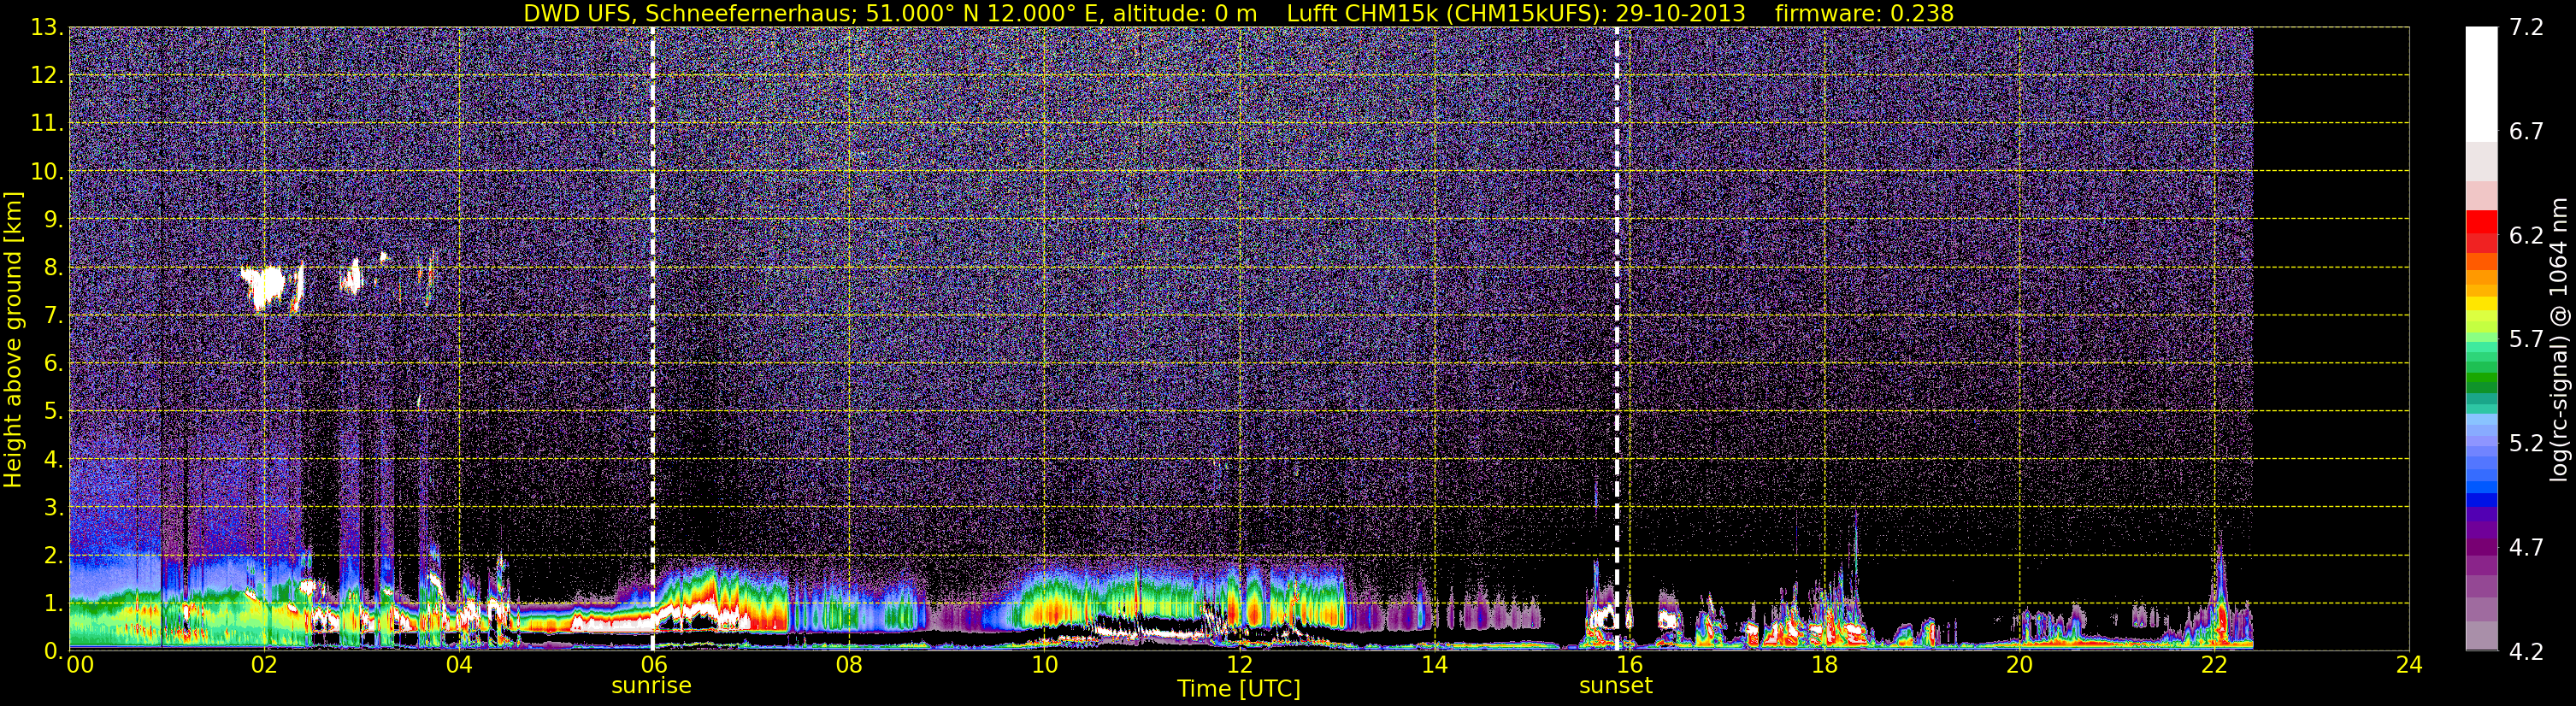Viewport: 2576px width, 706px height.
Task: Click the colorbar tick value 4.2
Action: tap(2526, 652)
